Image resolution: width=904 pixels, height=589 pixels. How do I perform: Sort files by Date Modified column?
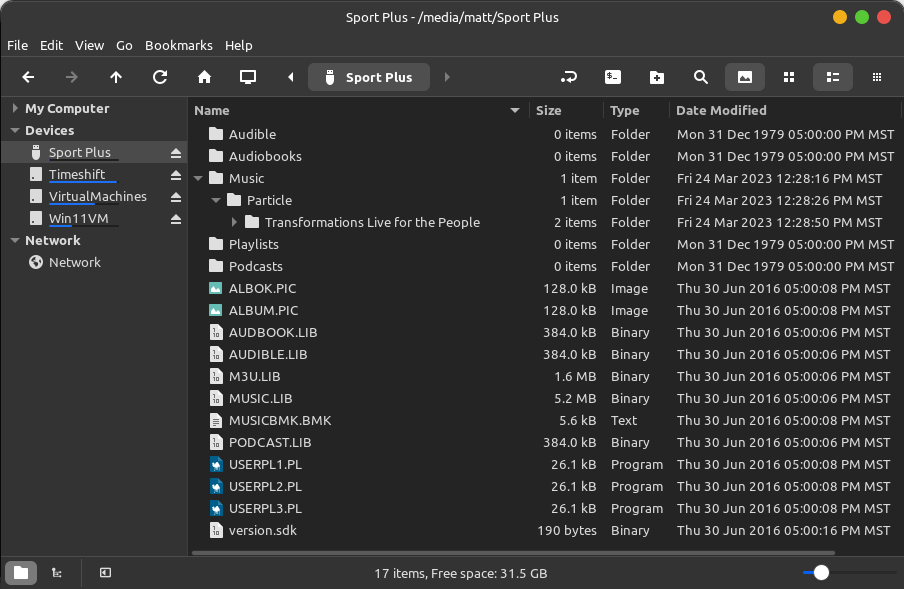coord(721,111)
